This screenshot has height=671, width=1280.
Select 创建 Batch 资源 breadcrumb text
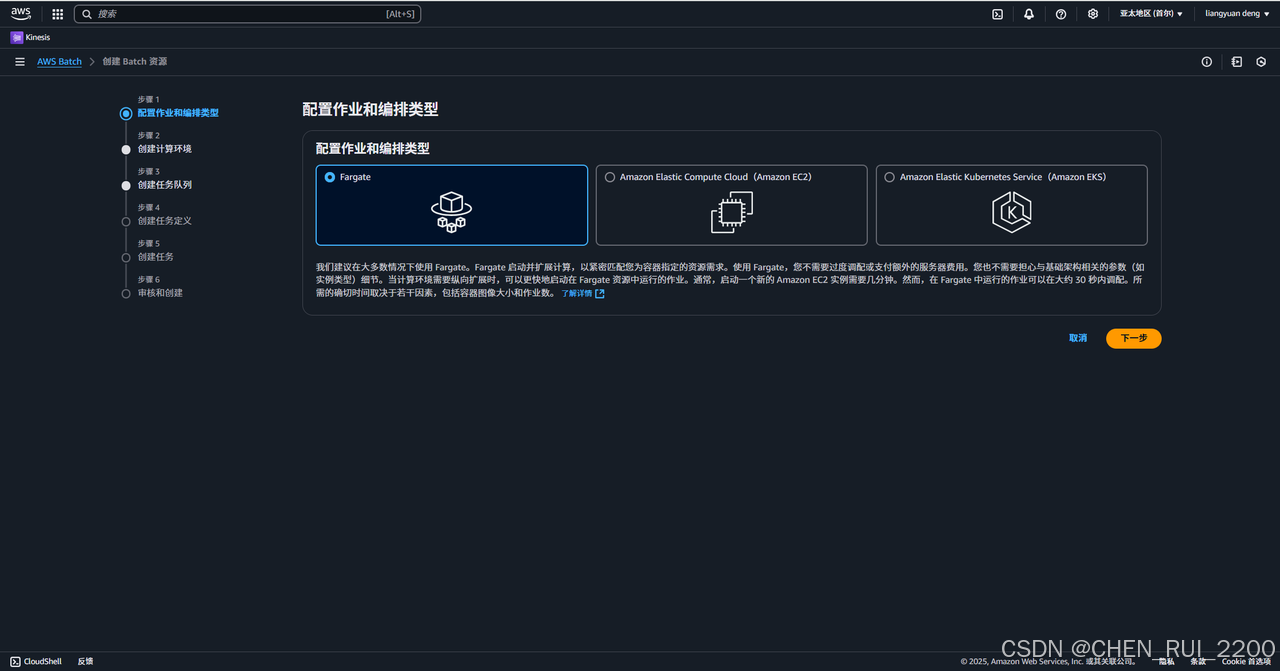click(x=135, y=62)
